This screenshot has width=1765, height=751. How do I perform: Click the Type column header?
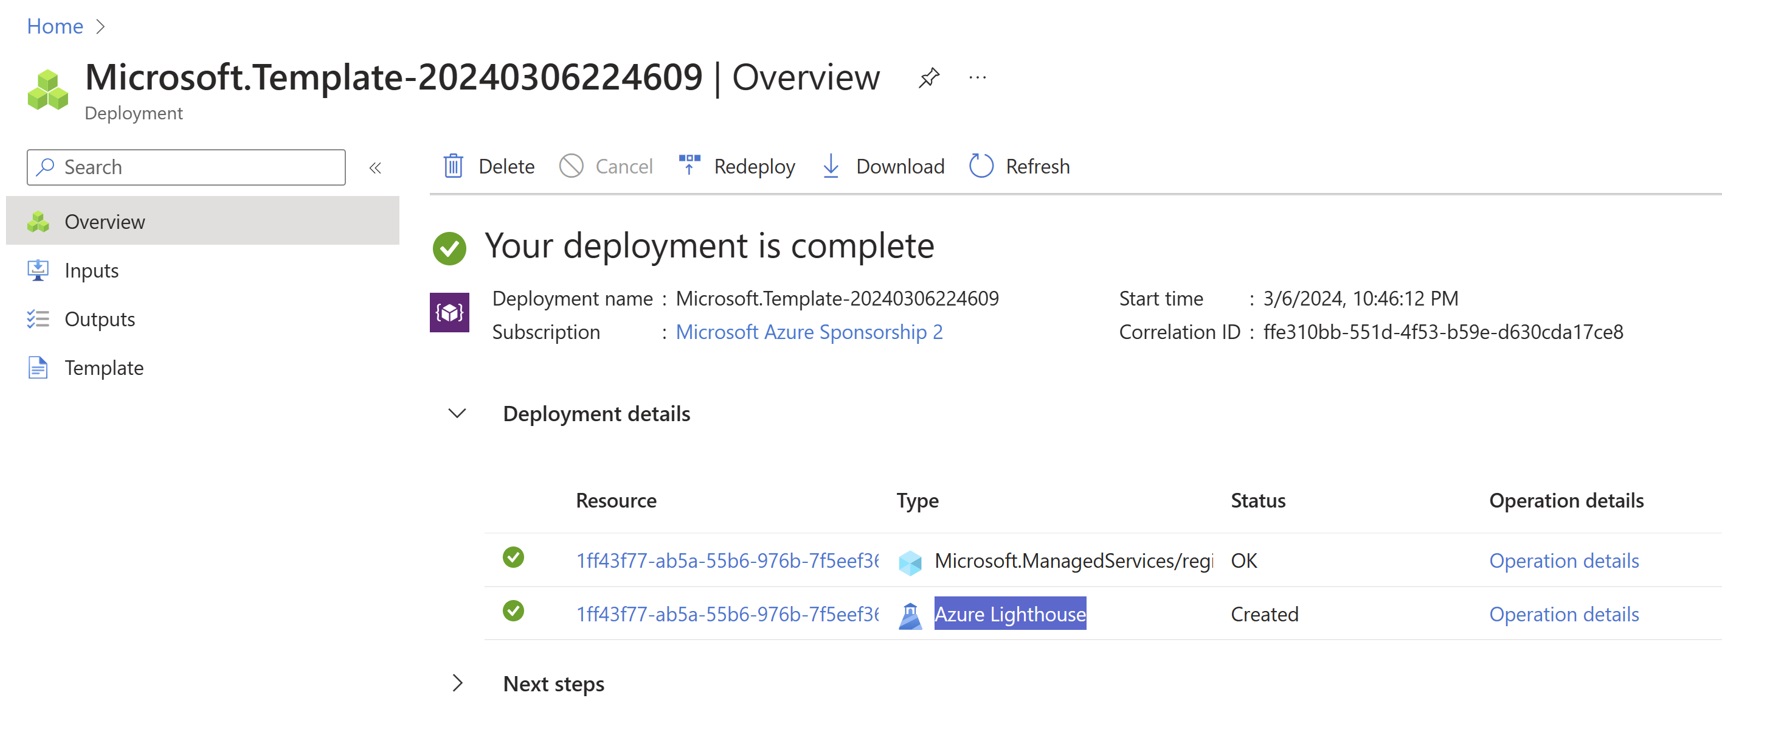click(x=917, y=500)
